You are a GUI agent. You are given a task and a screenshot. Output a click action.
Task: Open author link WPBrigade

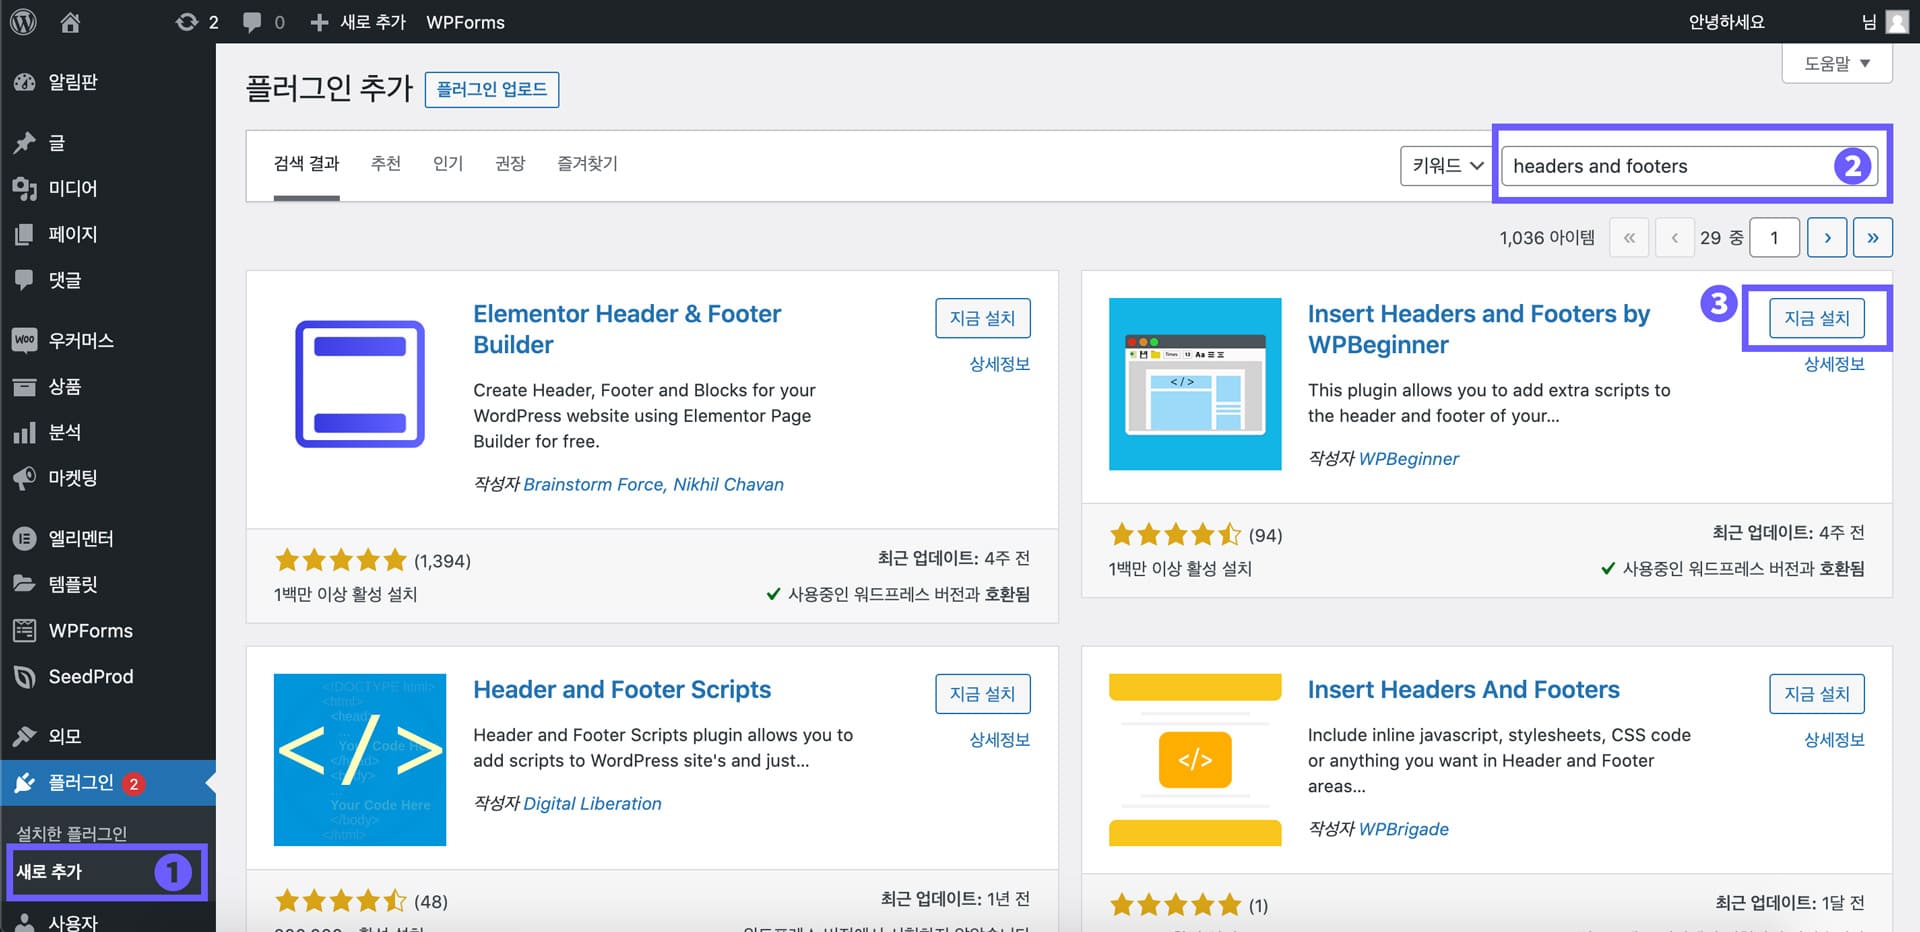click(1403, 829)
